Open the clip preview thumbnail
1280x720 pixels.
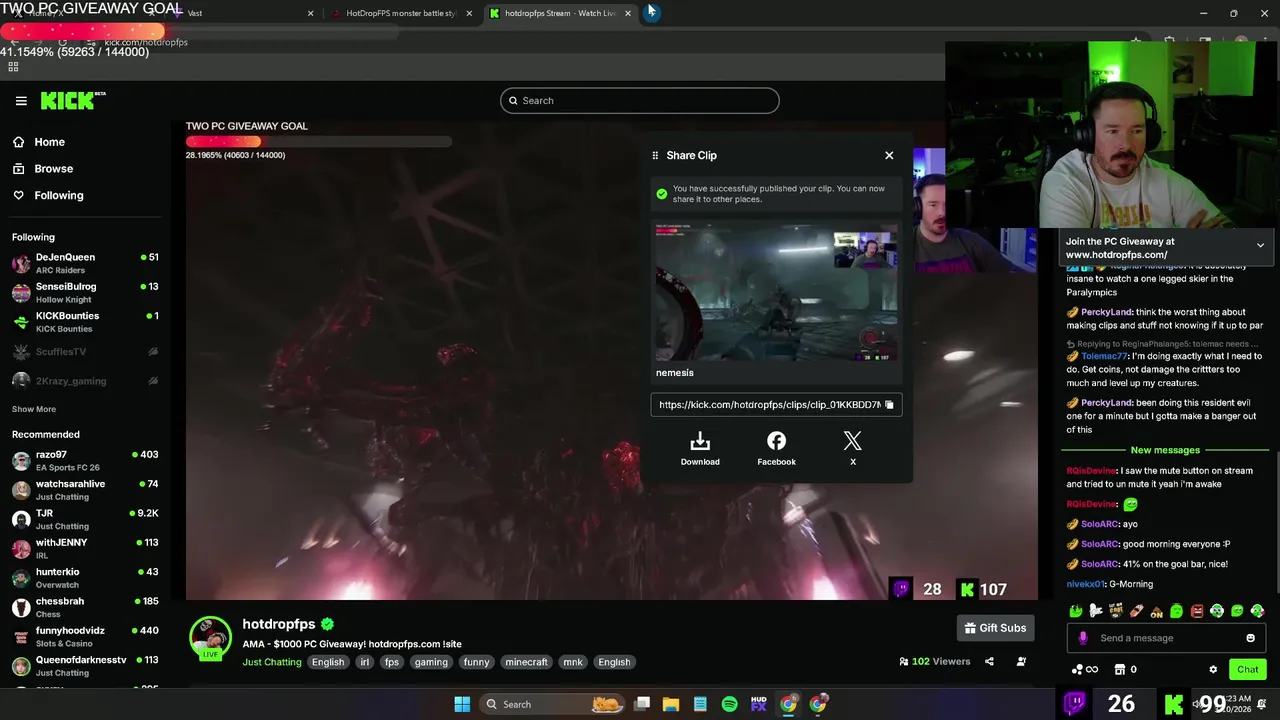[x=776, y=292]
